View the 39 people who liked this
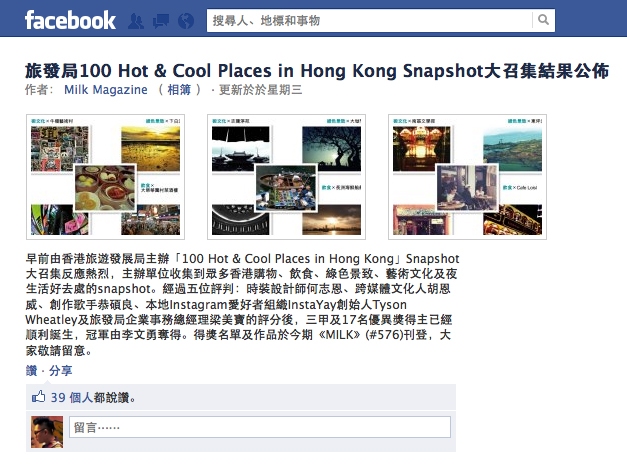The height and width of the screenshot is (471, 627). click(x=93, y=397)
